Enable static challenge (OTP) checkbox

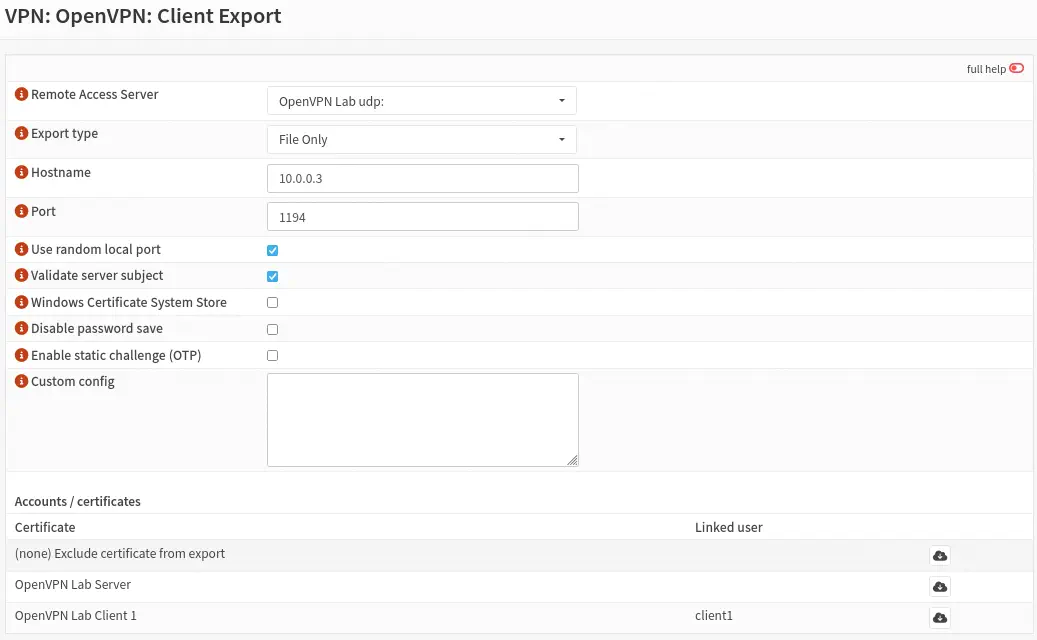(272, 355)
